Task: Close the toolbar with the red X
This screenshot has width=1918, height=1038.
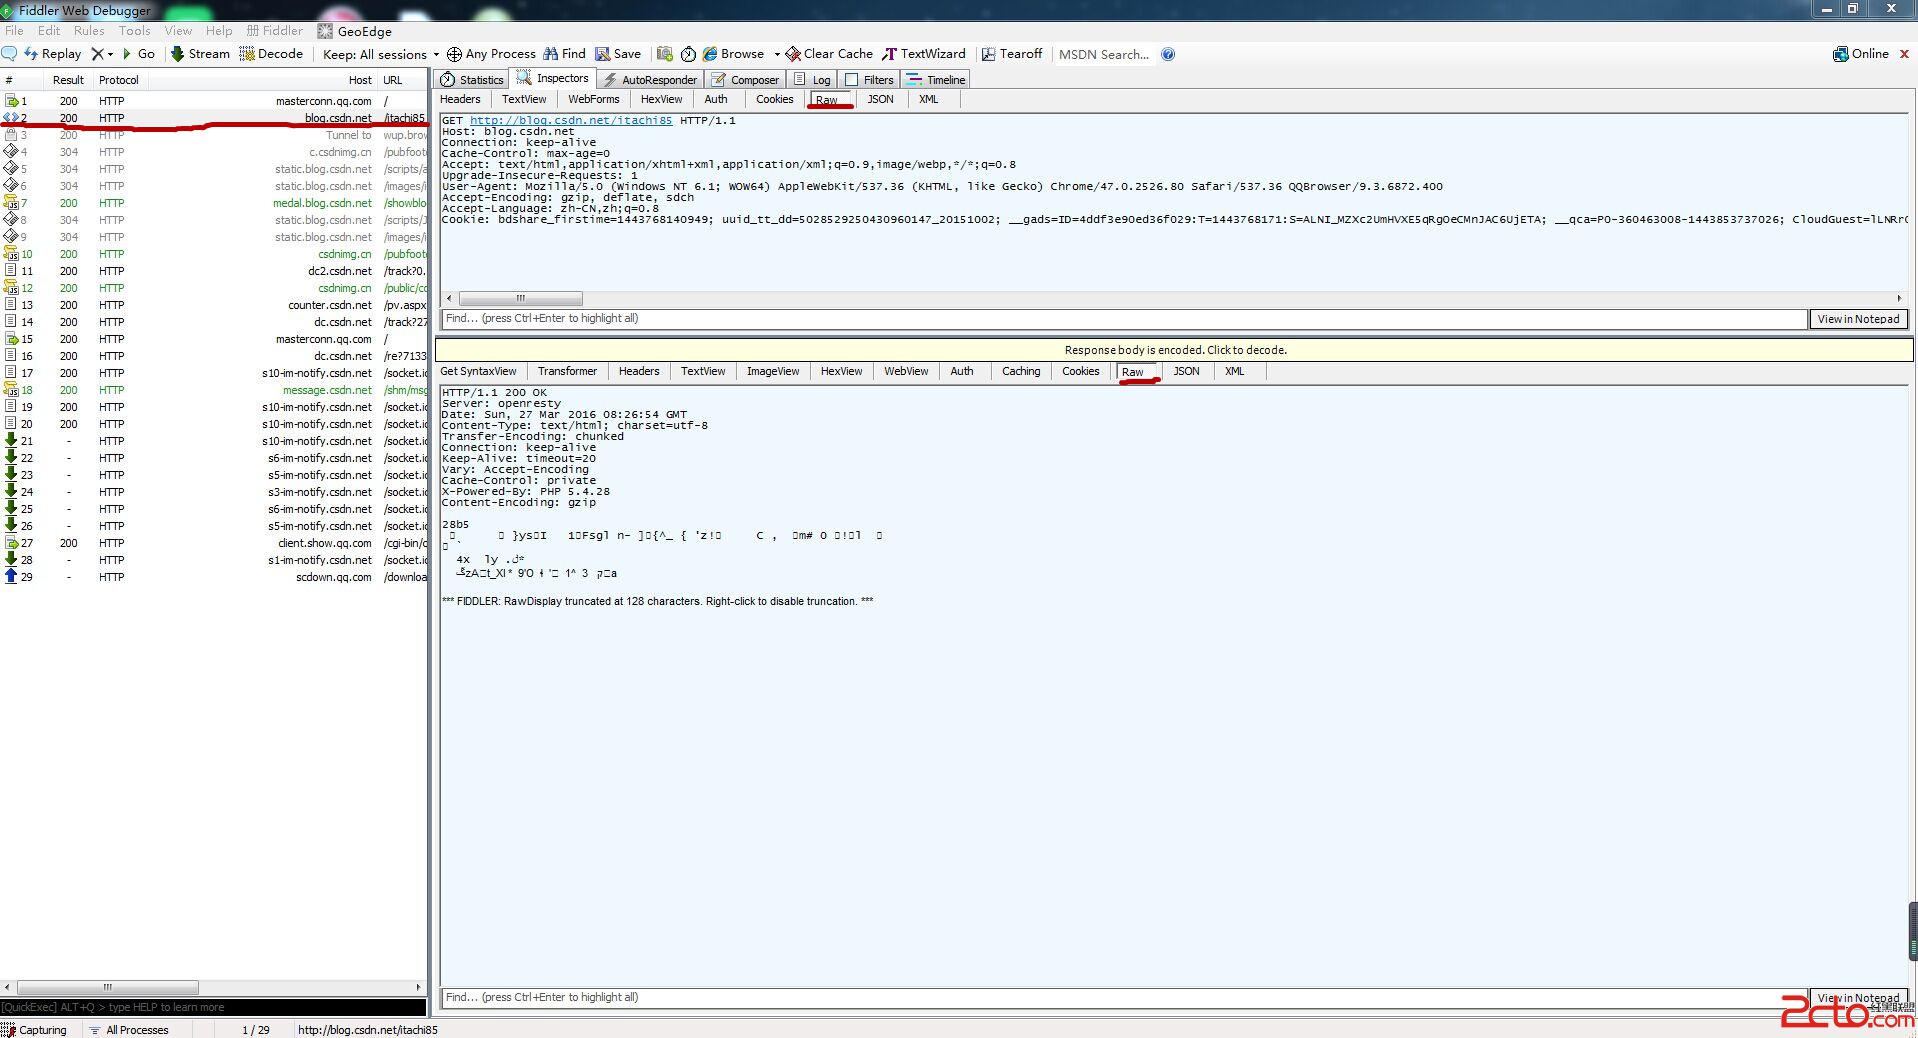Action: (1904, 54)
